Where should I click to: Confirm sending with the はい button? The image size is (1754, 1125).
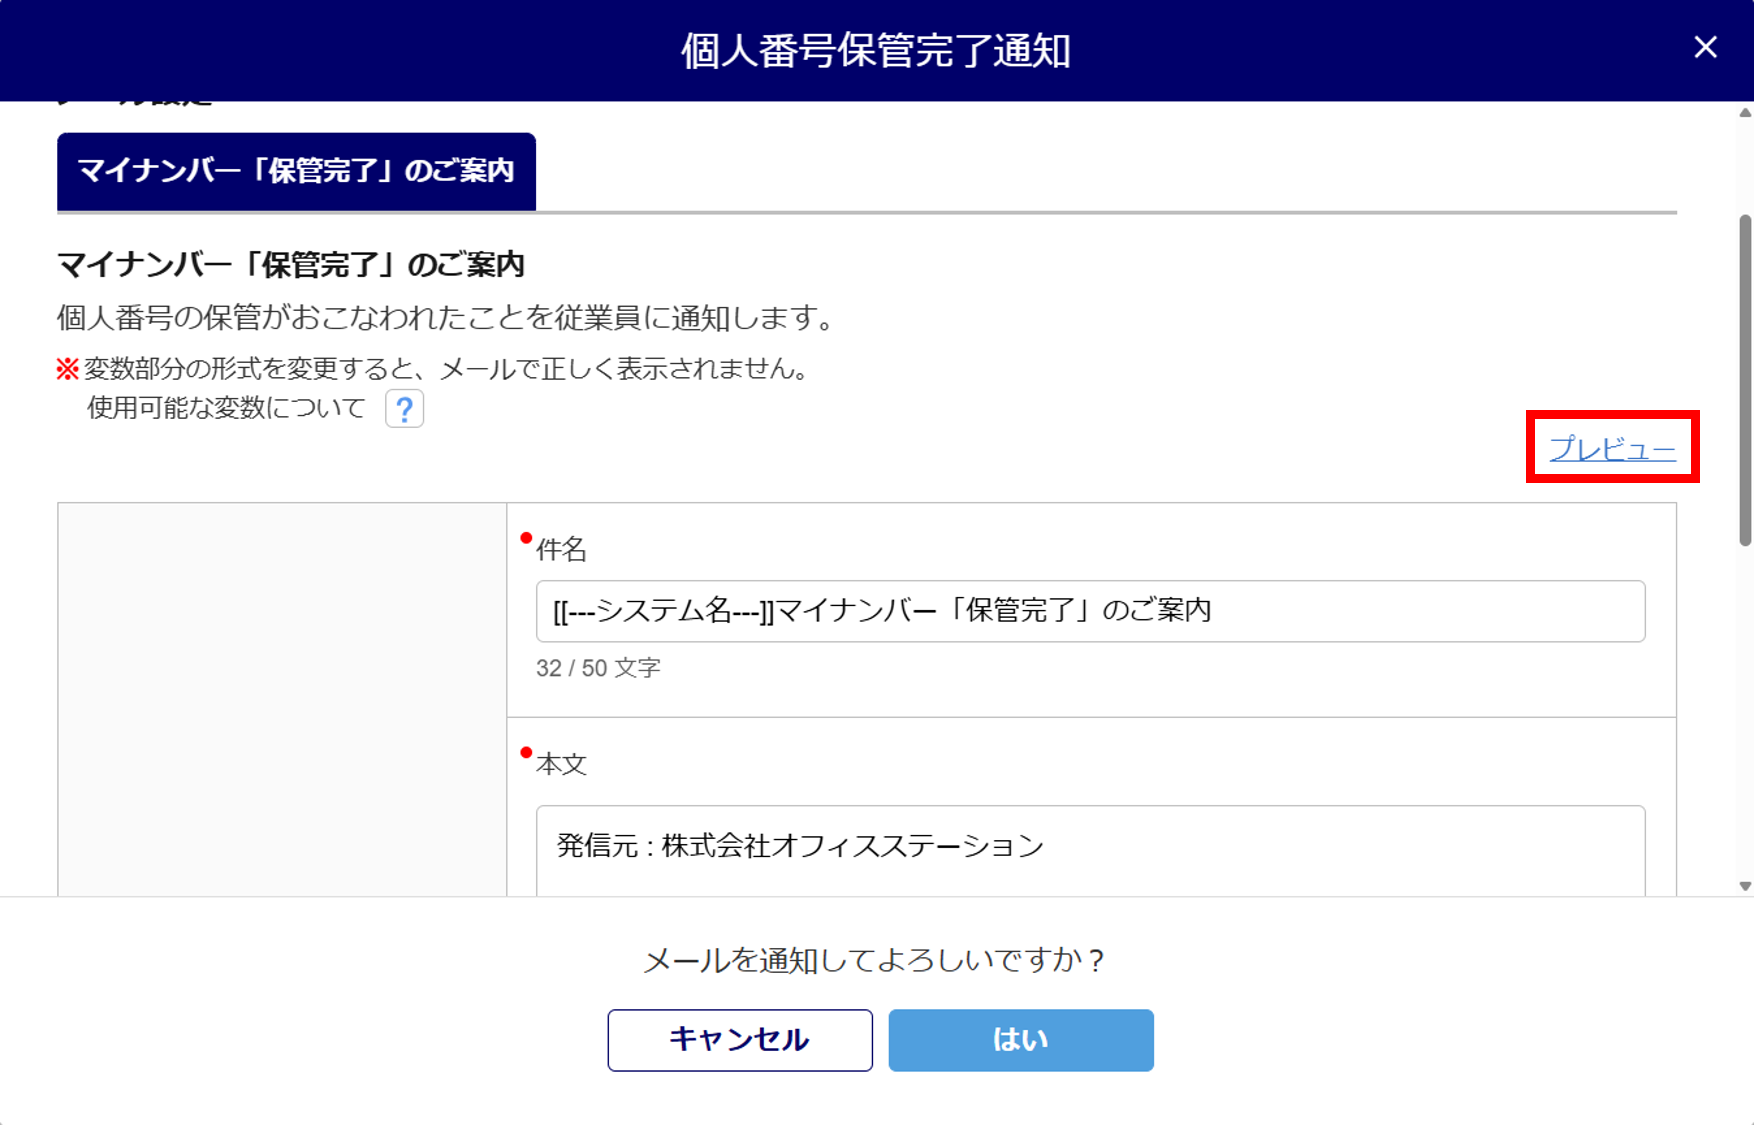(1020, 1040)
